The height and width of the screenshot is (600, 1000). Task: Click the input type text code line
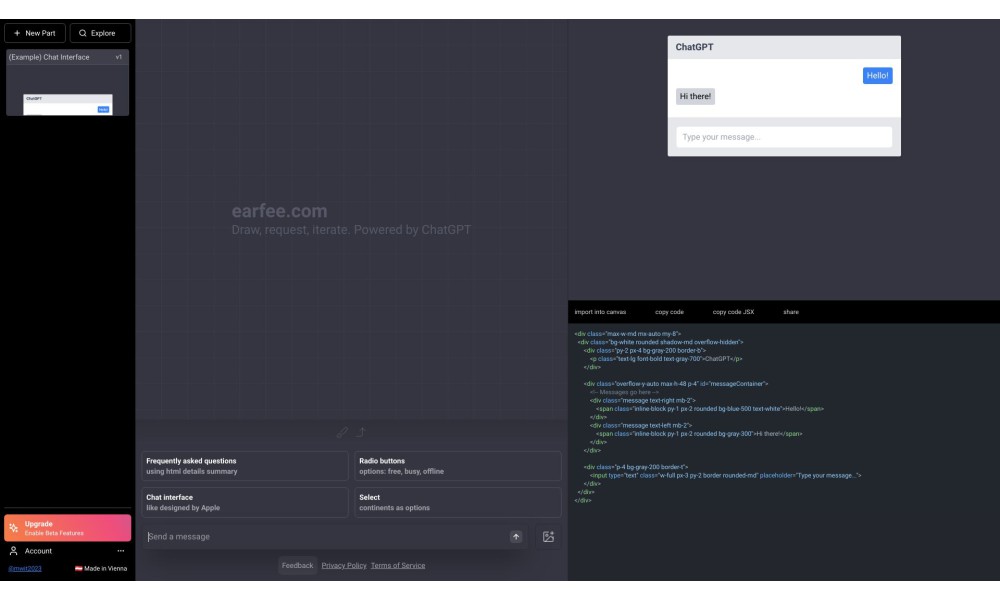[725, 476]
